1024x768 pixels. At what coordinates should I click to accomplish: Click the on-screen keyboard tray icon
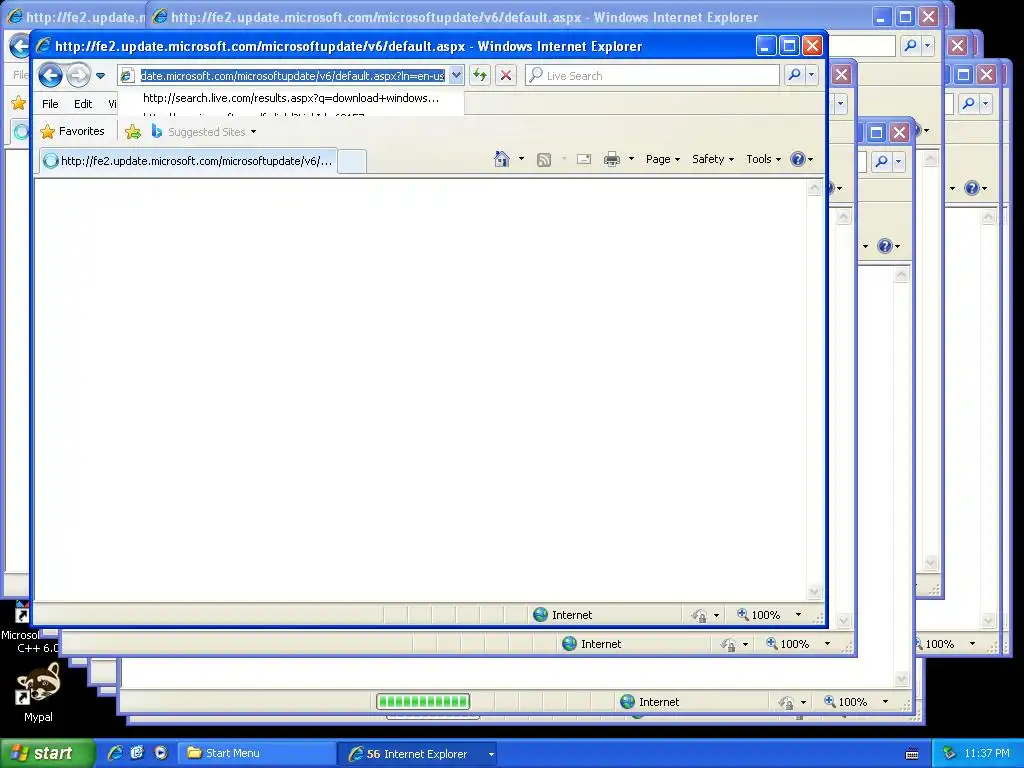912,754
